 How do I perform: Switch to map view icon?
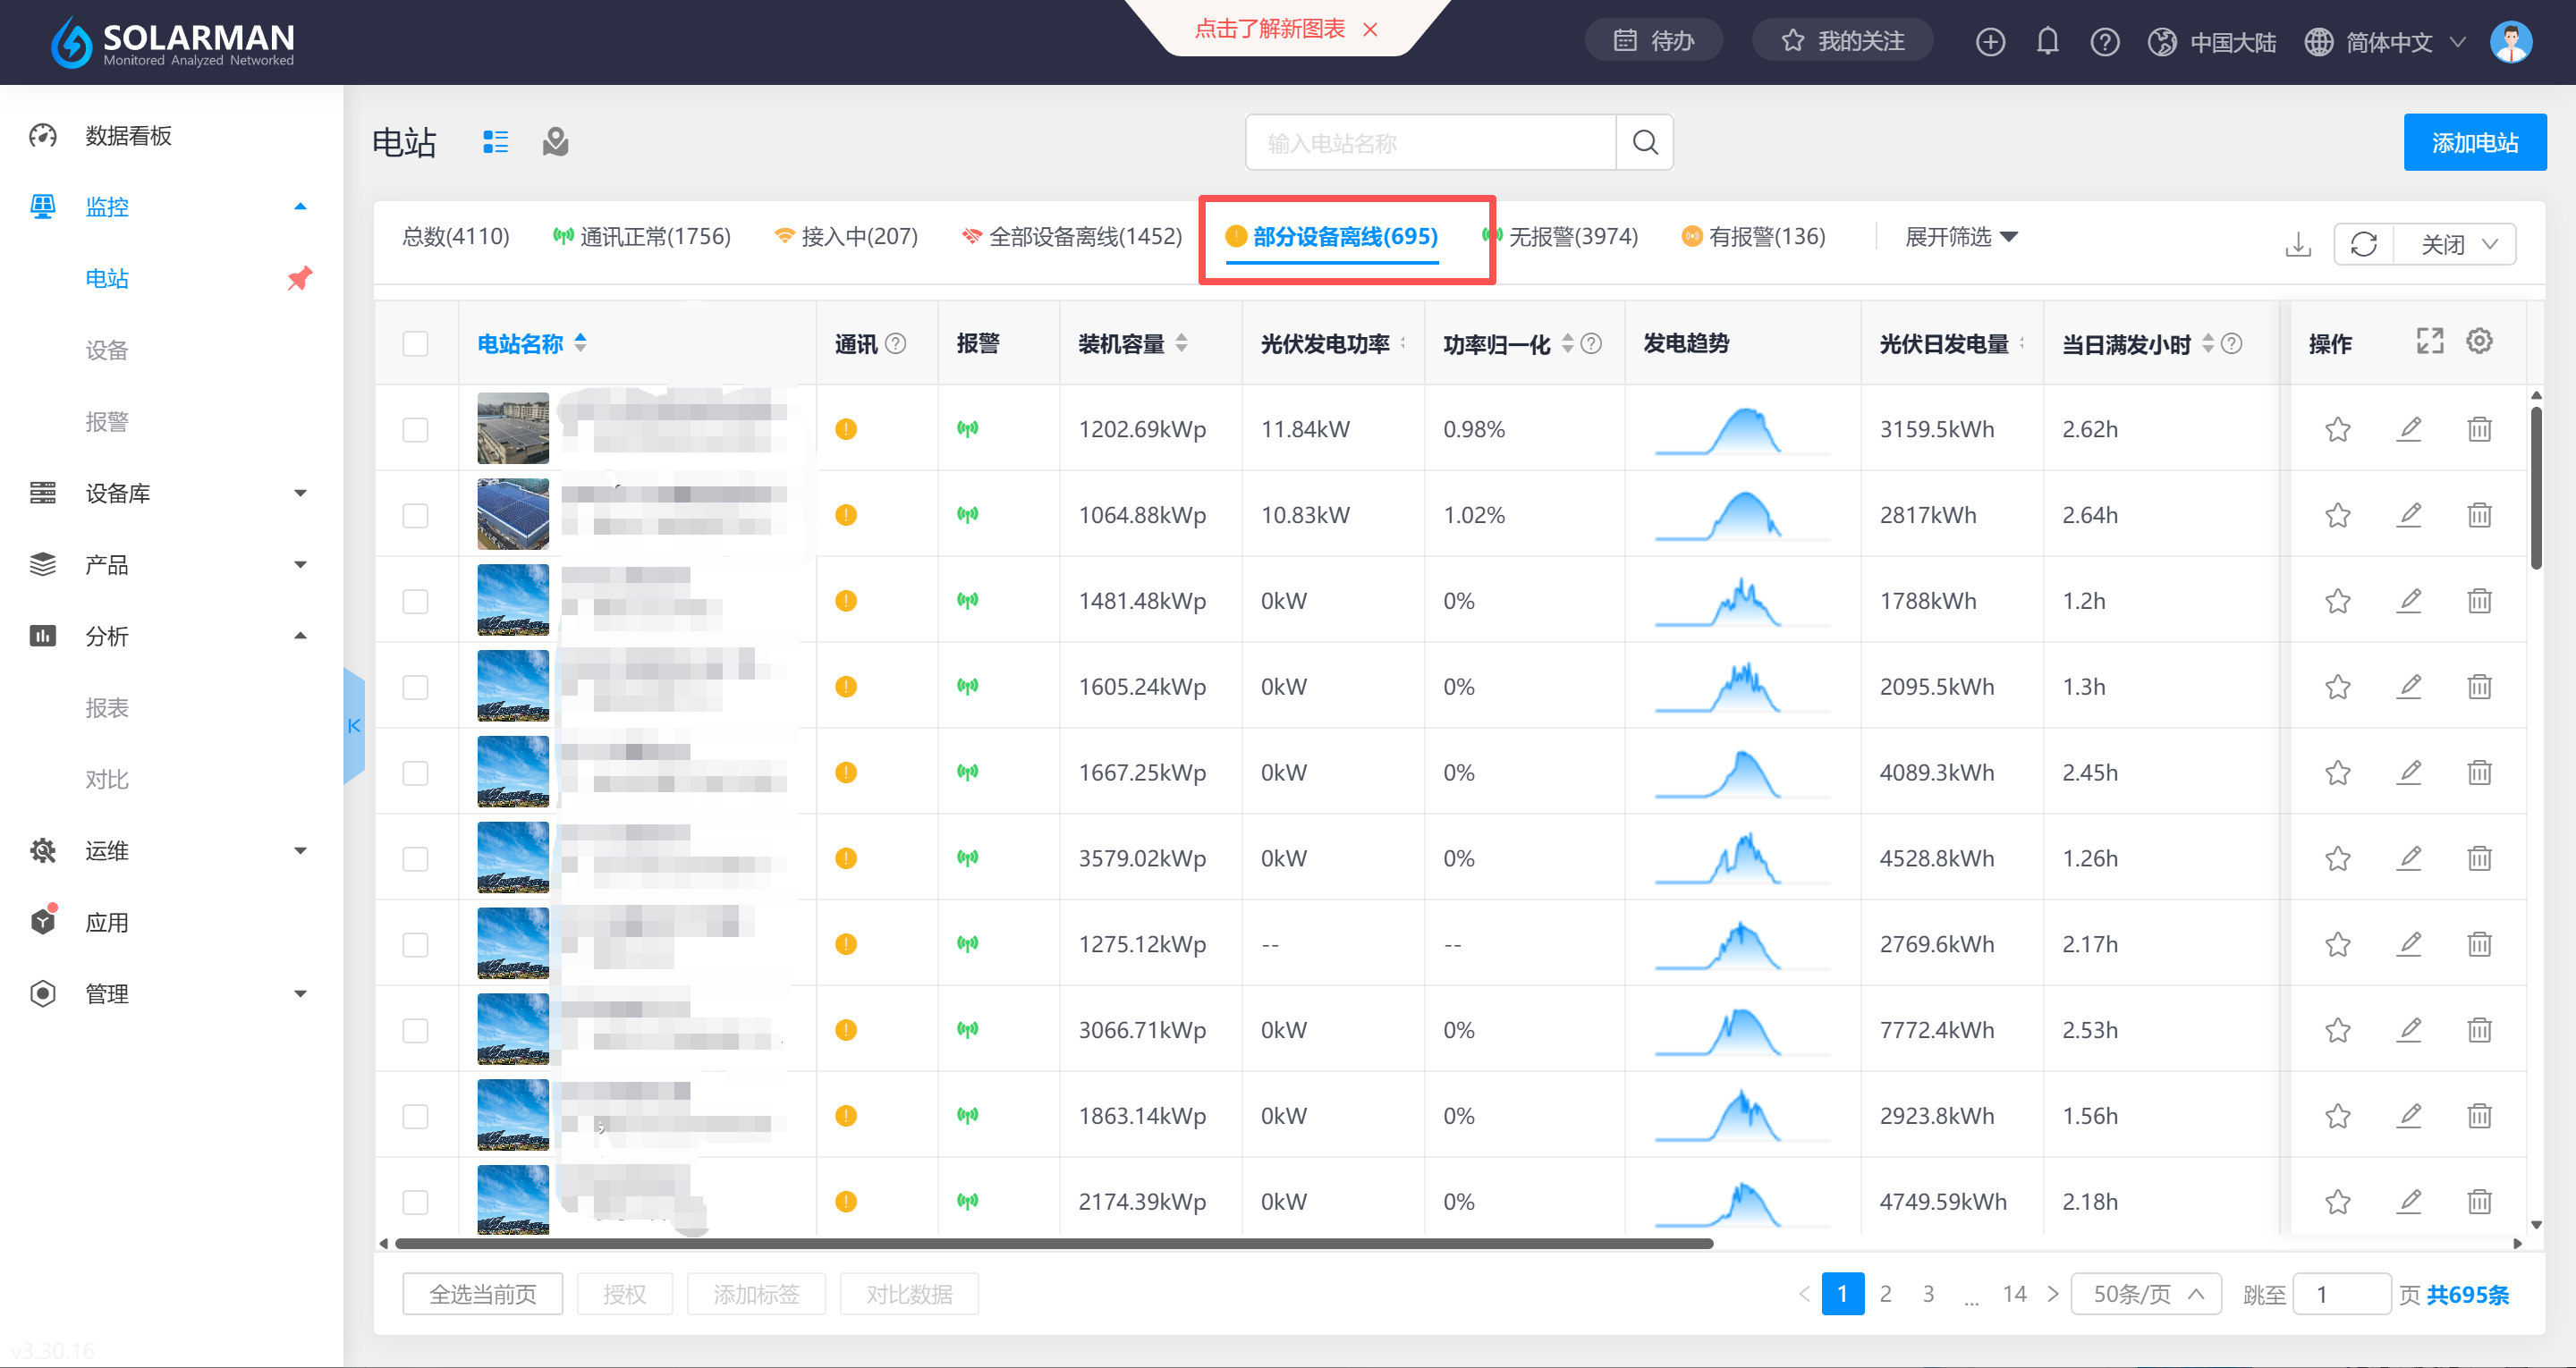(555, 142)
